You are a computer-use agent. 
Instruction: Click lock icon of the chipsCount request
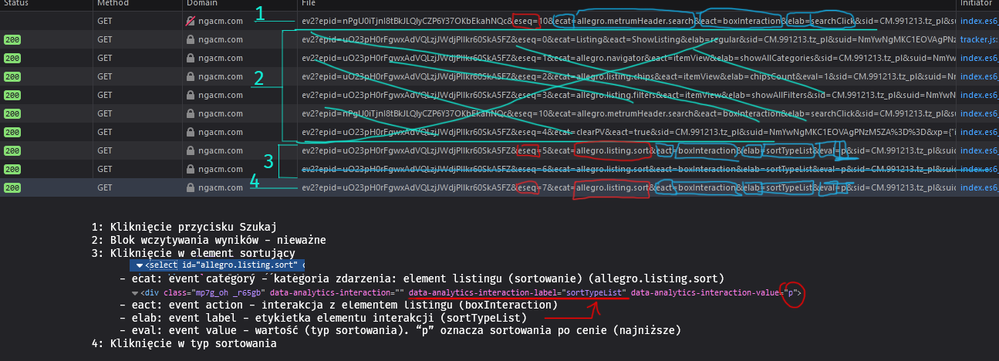tap(190, 77)
